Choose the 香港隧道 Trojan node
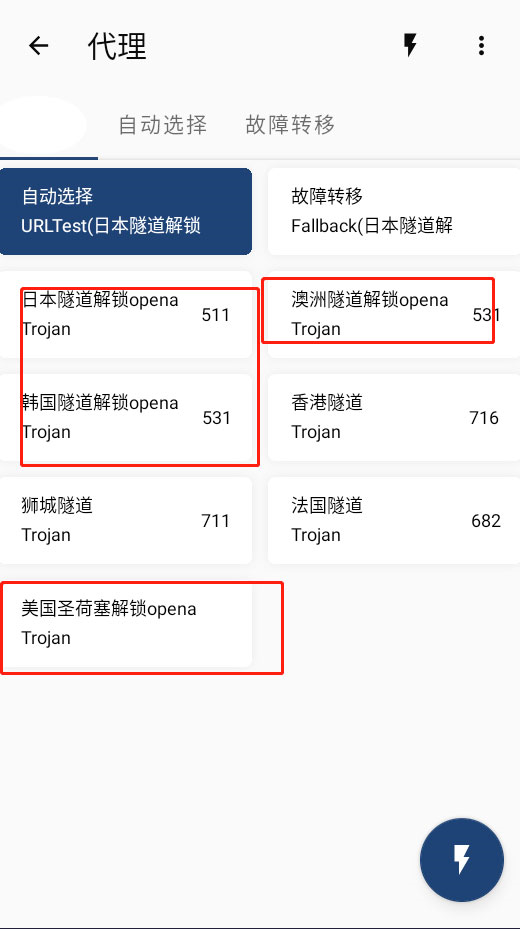Viewport: 520px width, 931px height. point(394,417)
